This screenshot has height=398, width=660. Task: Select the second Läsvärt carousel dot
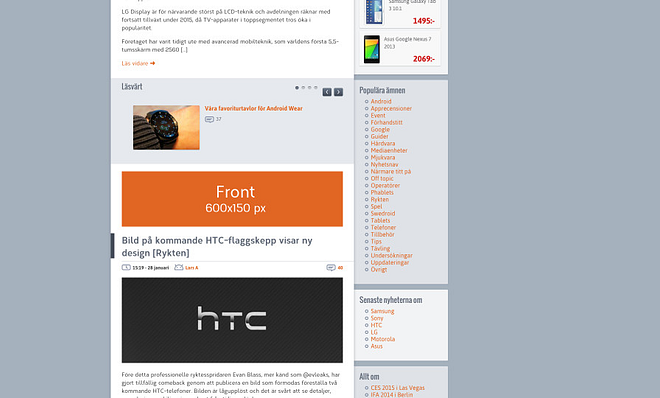coord(303,88)
